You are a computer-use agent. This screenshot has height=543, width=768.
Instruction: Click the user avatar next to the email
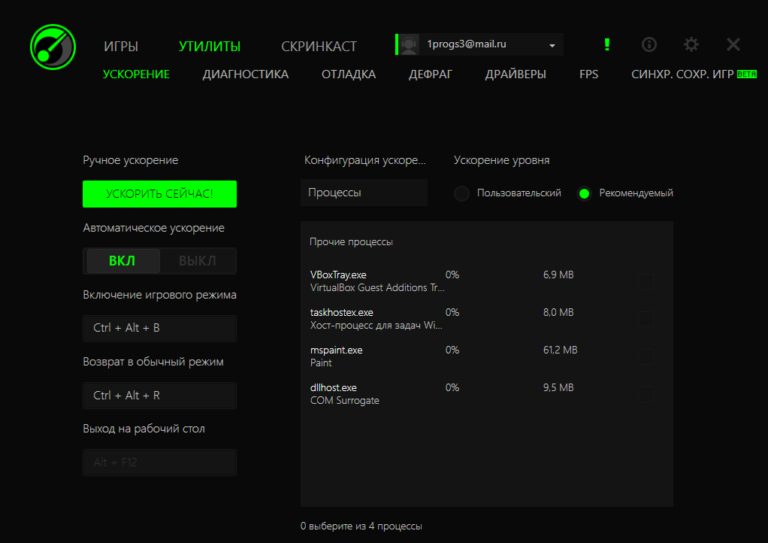[x=409, y=45]
